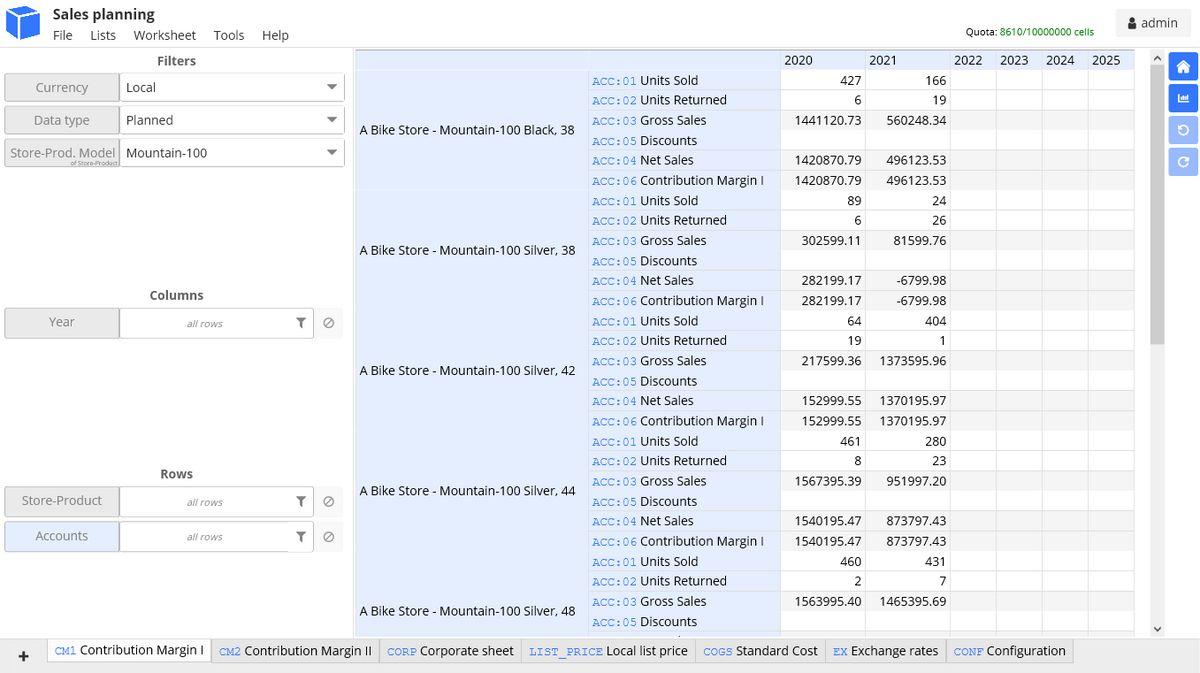Image resolution: width=1200 pixels, height=673 pixels.
Task: Click cell value 1441120.73
Action: pyautogui.click(x=823, y=120)
